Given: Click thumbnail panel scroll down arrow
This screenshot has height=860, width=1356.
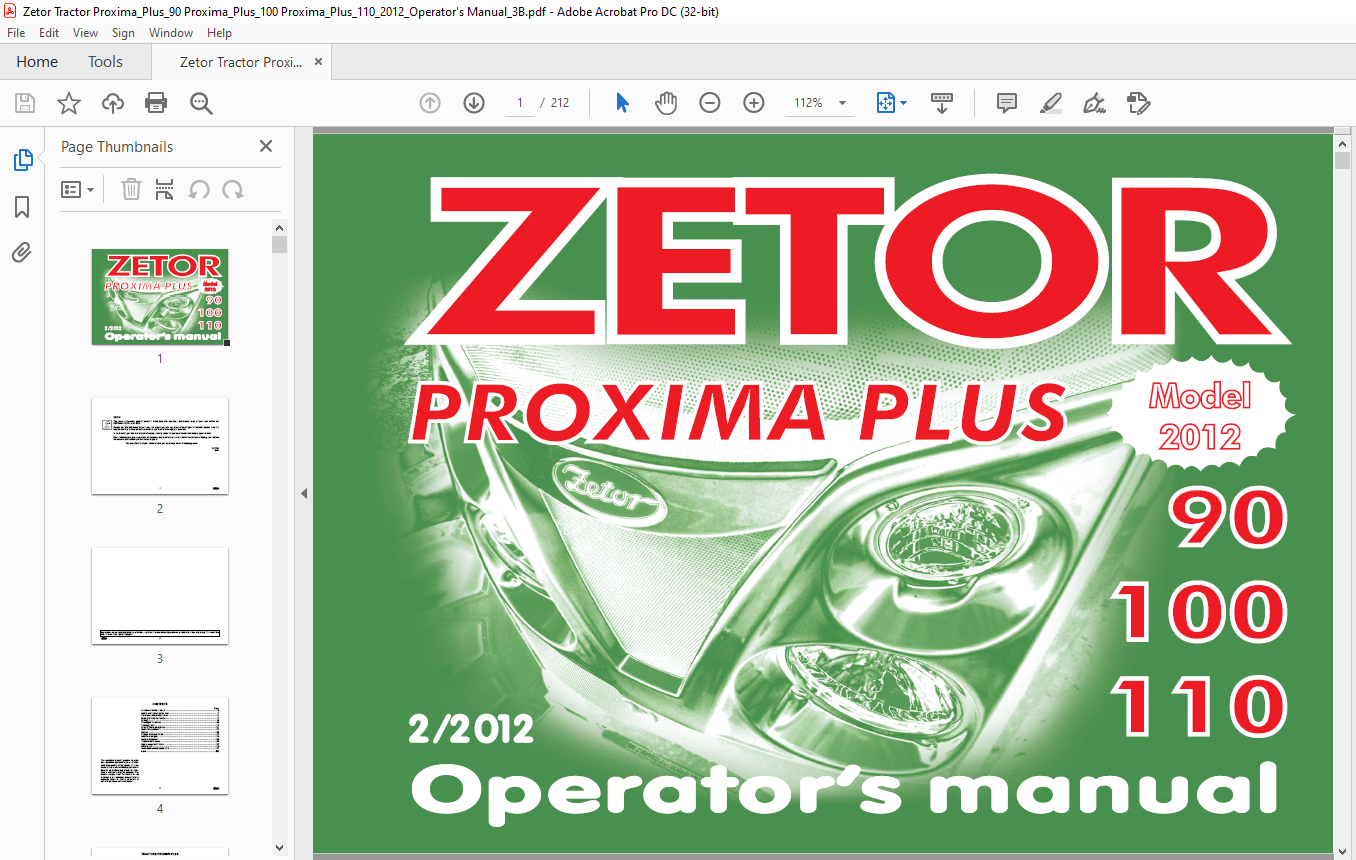Looking at the screenshot, I should point(279,847).
